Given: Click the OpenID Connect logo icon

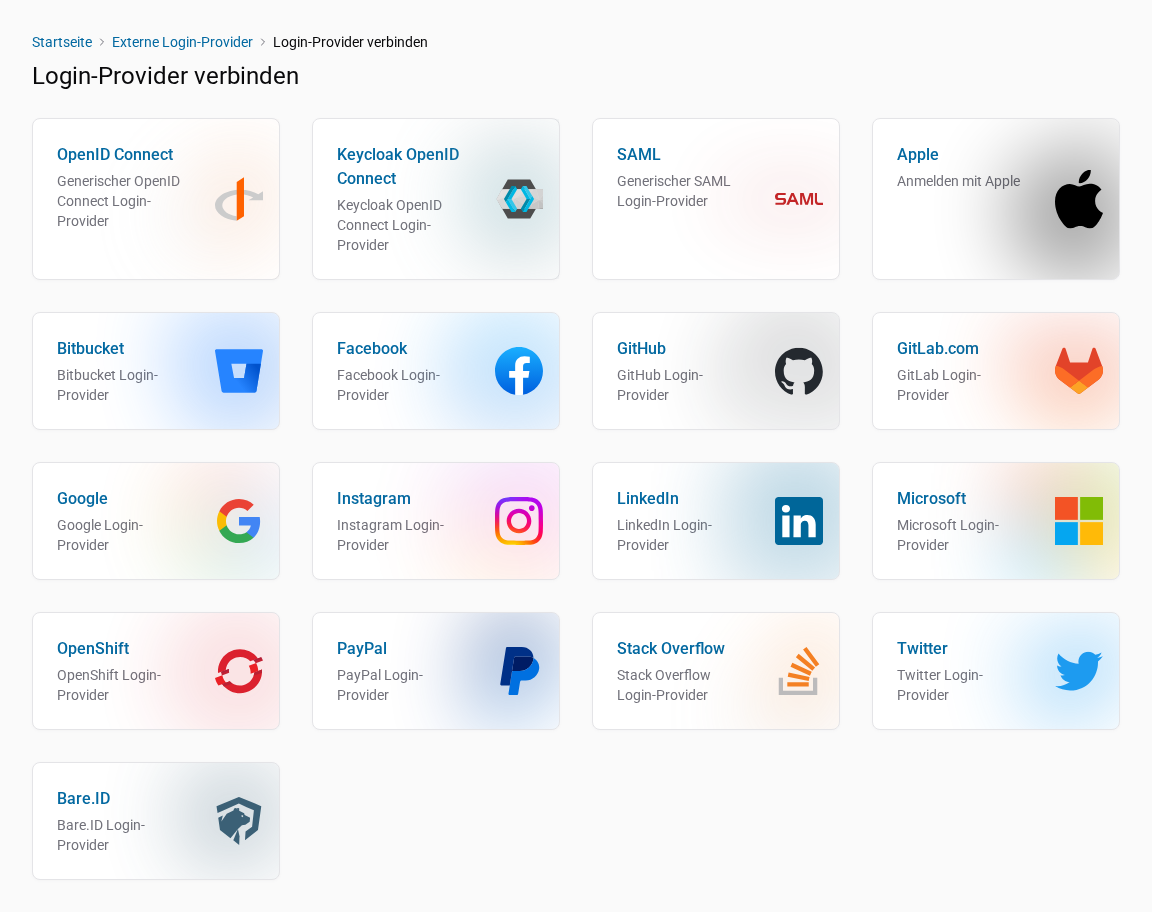Looking at the screenshot, I should [239, 199].
